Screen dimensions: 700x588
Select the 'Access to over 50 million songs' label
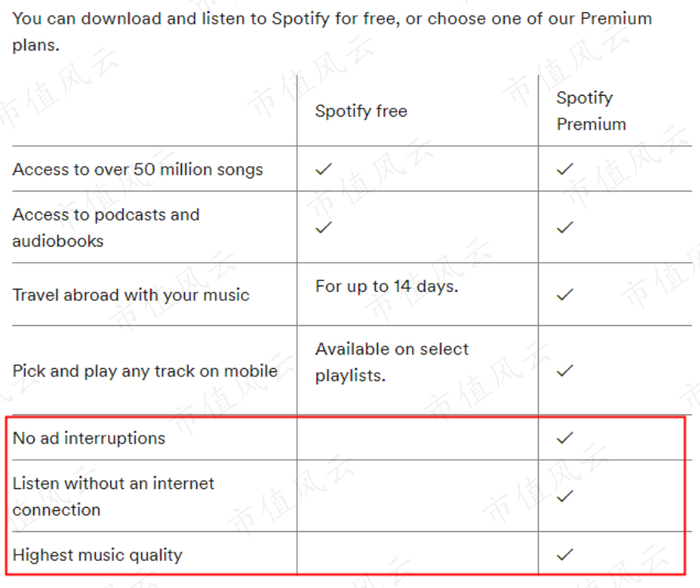click(138, 169)
